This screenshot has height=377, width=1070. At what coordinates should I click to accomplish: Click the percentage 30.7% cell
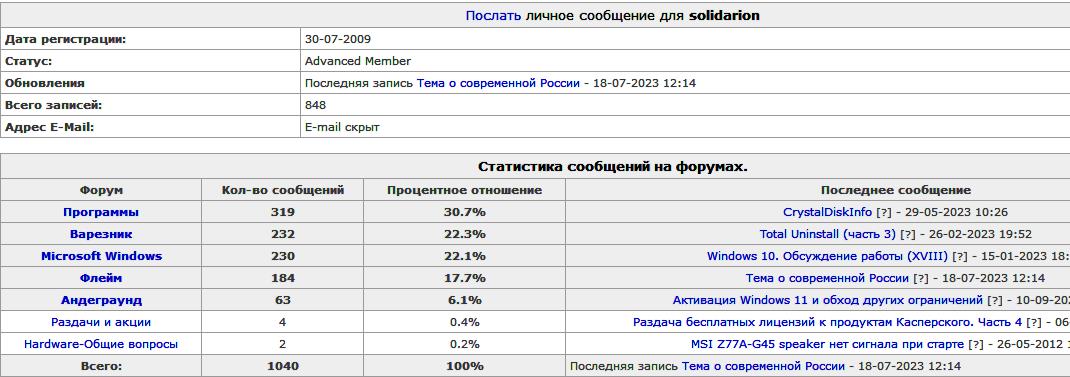pos(465,212)
